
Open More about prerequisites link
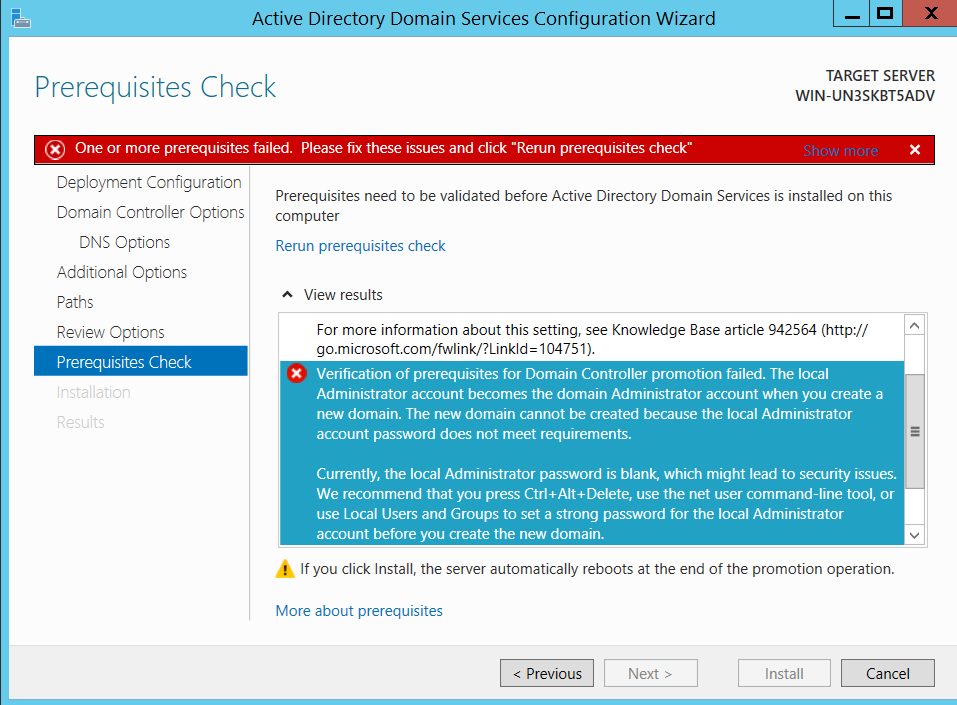[359, 611]
